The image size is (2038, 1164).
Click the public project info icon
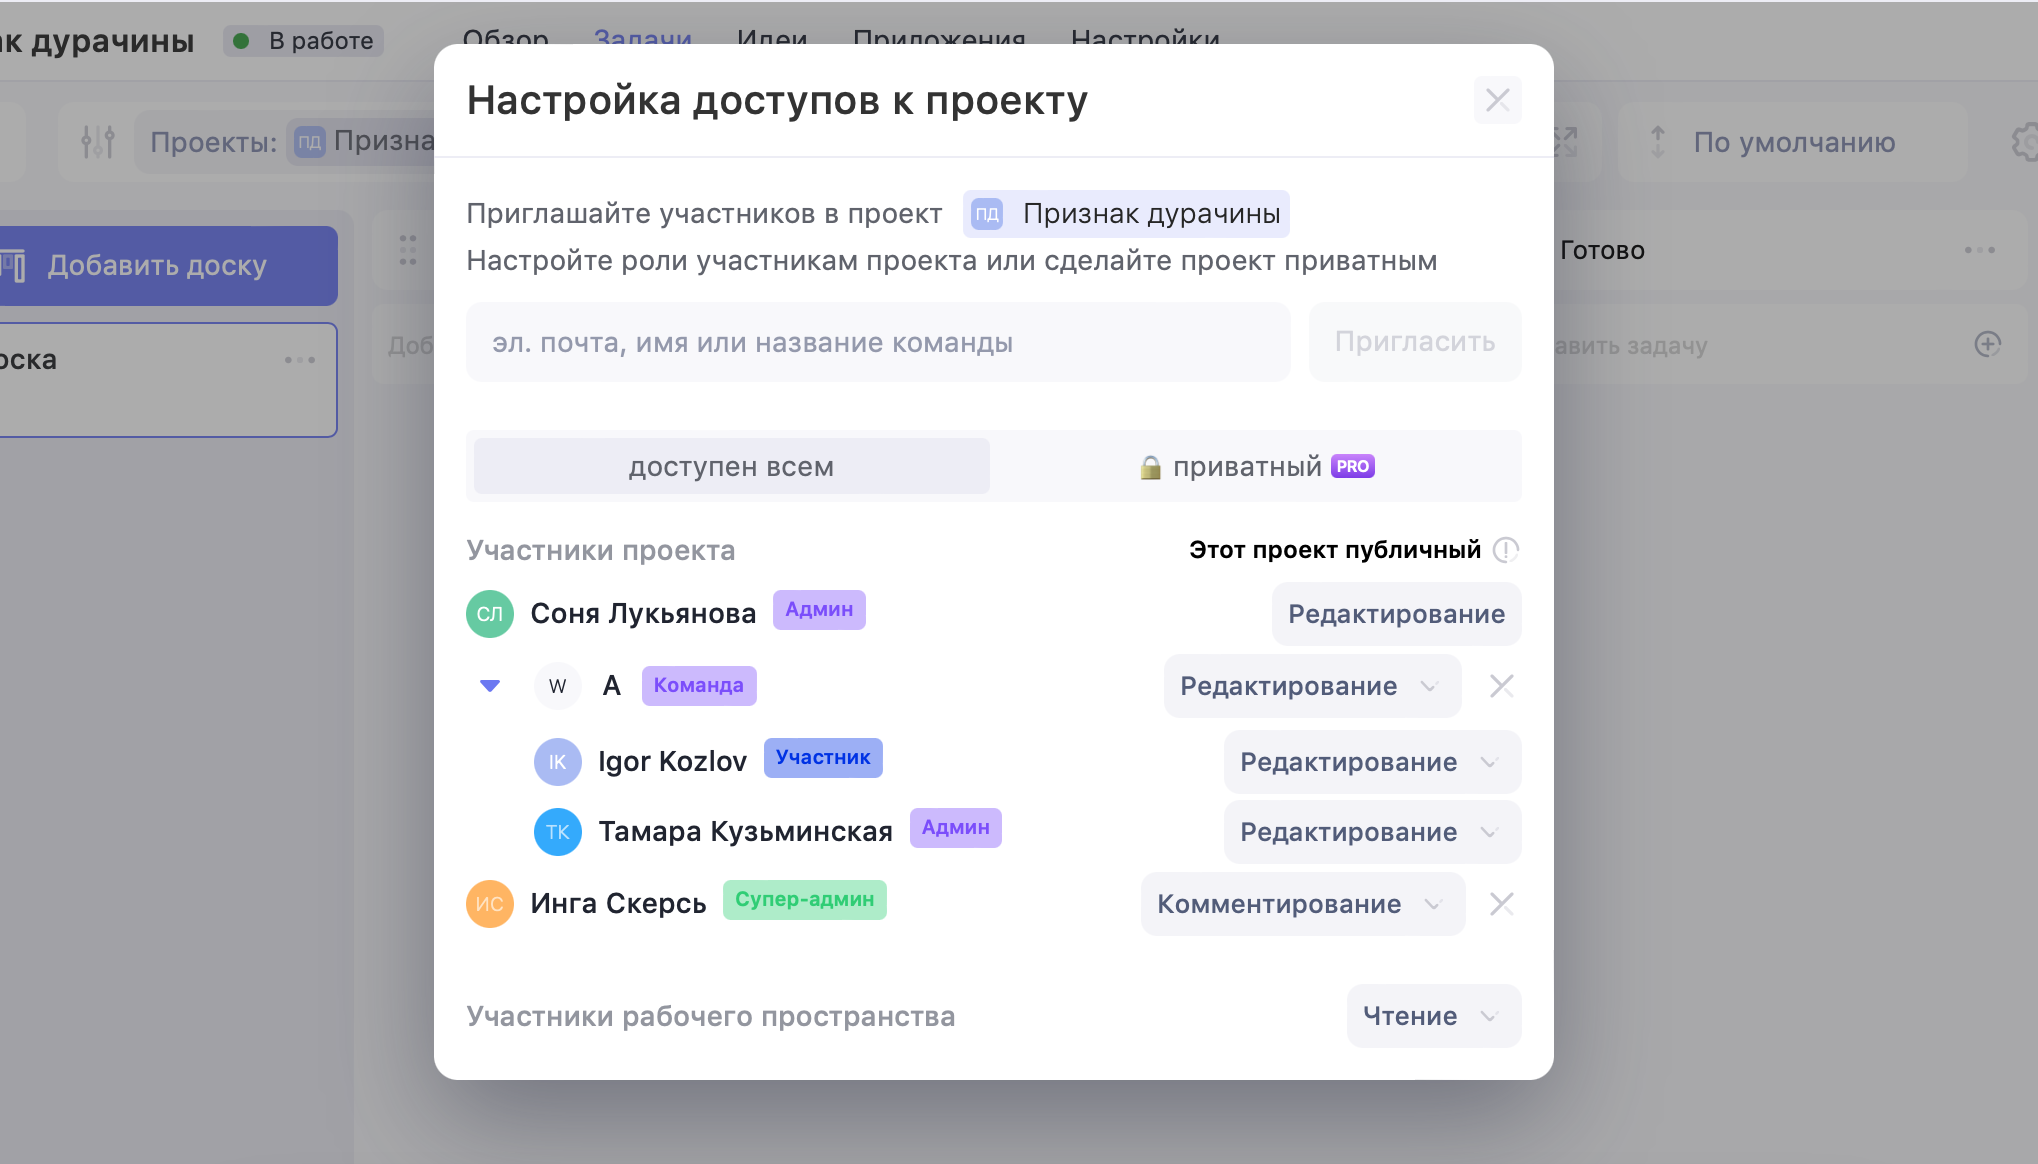[1505, 550]
